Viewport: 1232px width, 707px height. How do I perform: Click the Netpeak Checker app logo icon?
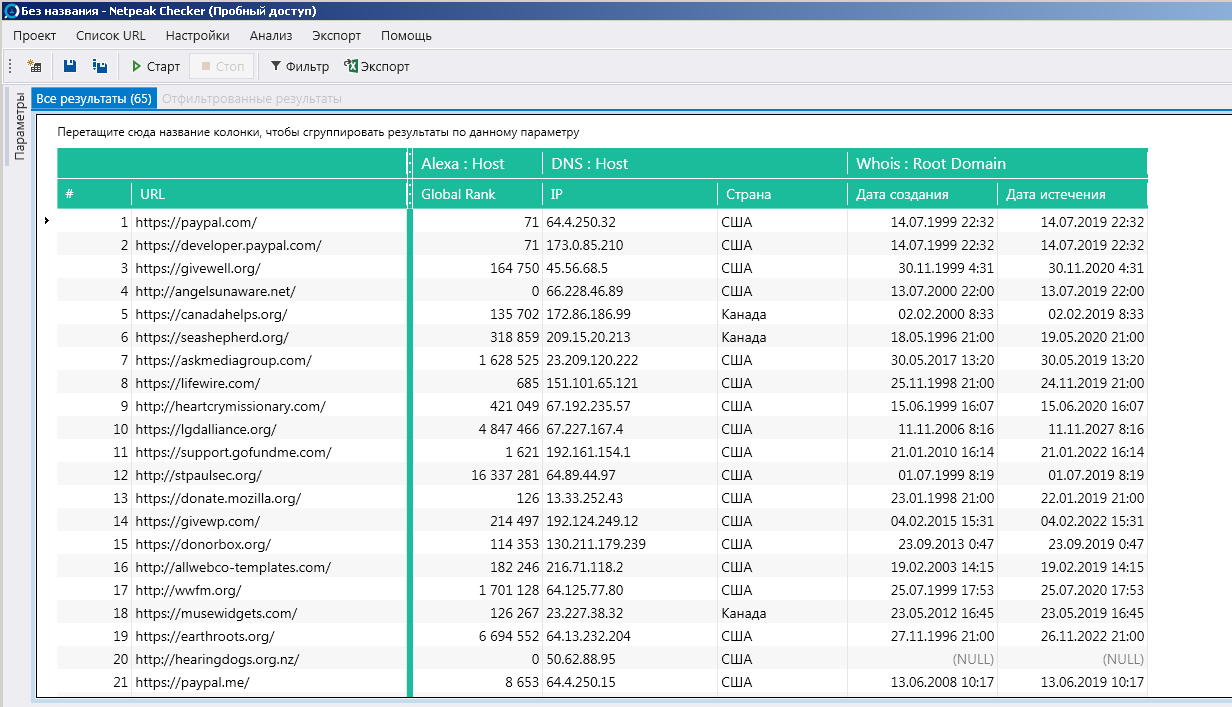[x=10, y=10]
